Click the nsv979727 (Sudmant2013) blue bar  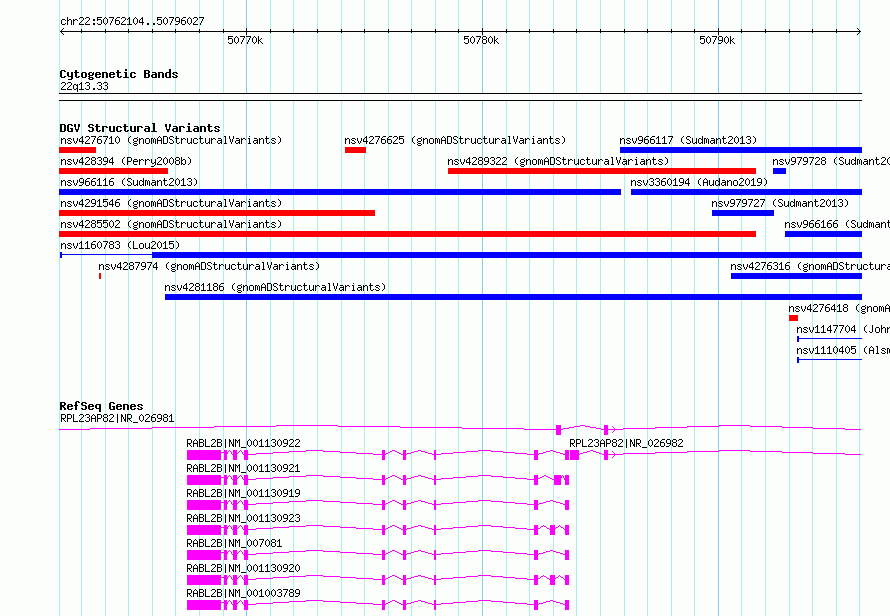[742, 213]
